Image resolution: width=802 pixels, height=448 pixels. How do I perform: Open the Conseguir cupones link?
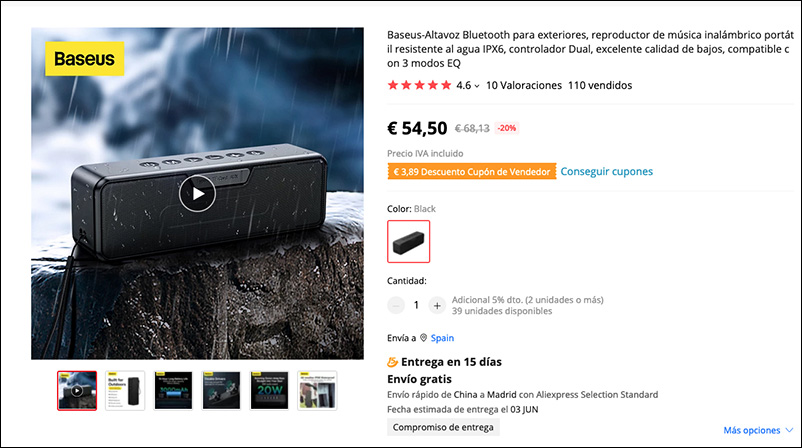pos(607,171)
